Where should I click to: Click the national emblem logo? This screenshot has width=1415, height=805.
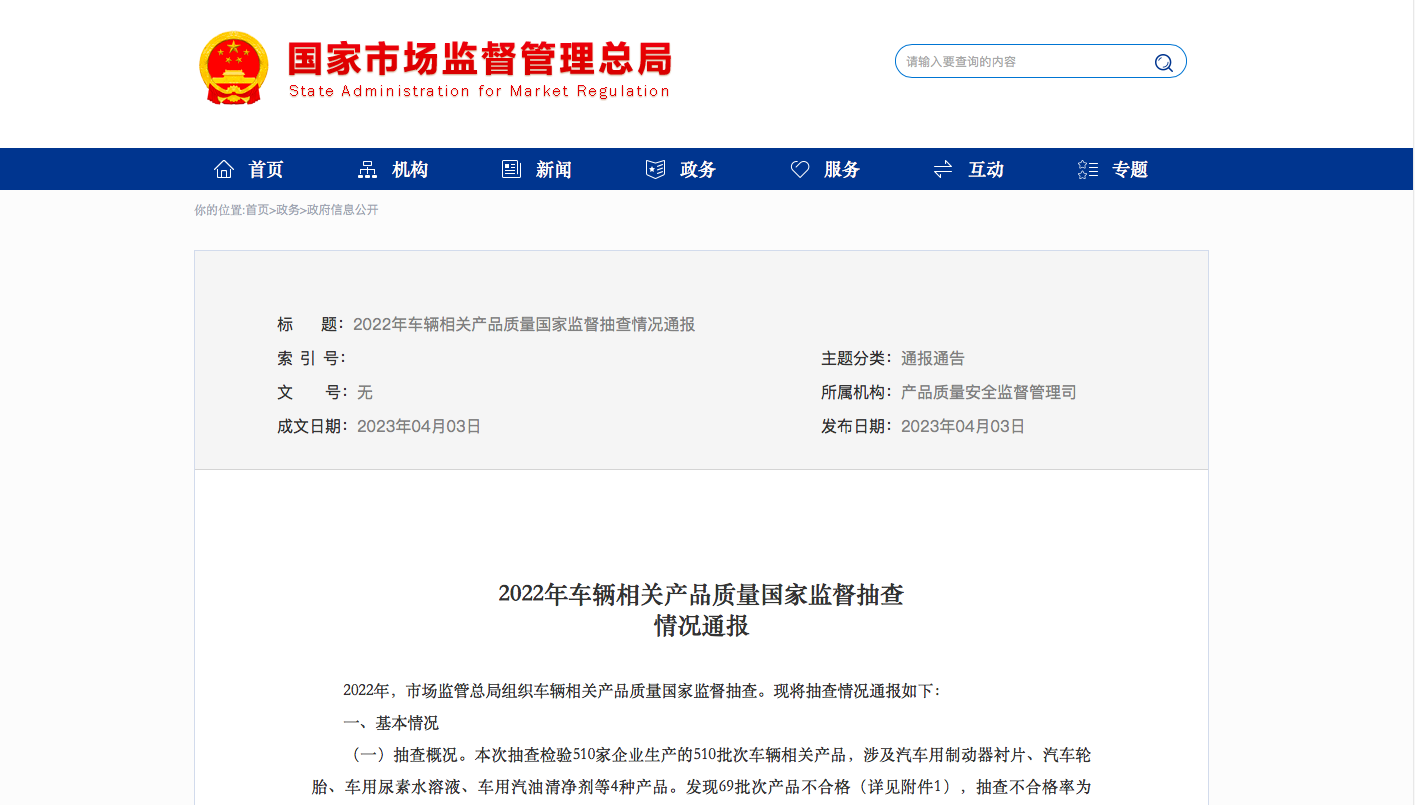point(234,68)
